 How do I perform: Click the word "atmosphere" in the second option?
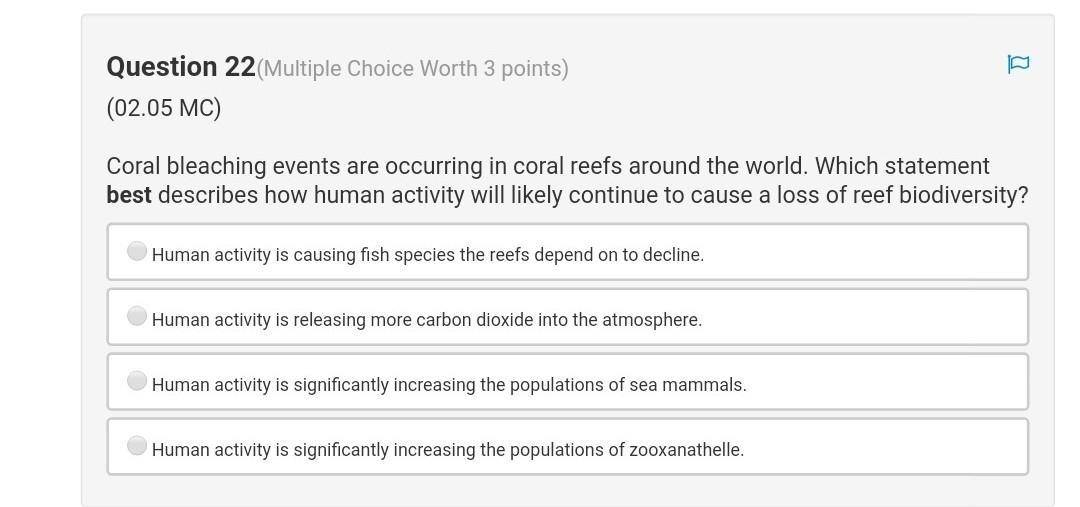point(650,320)
